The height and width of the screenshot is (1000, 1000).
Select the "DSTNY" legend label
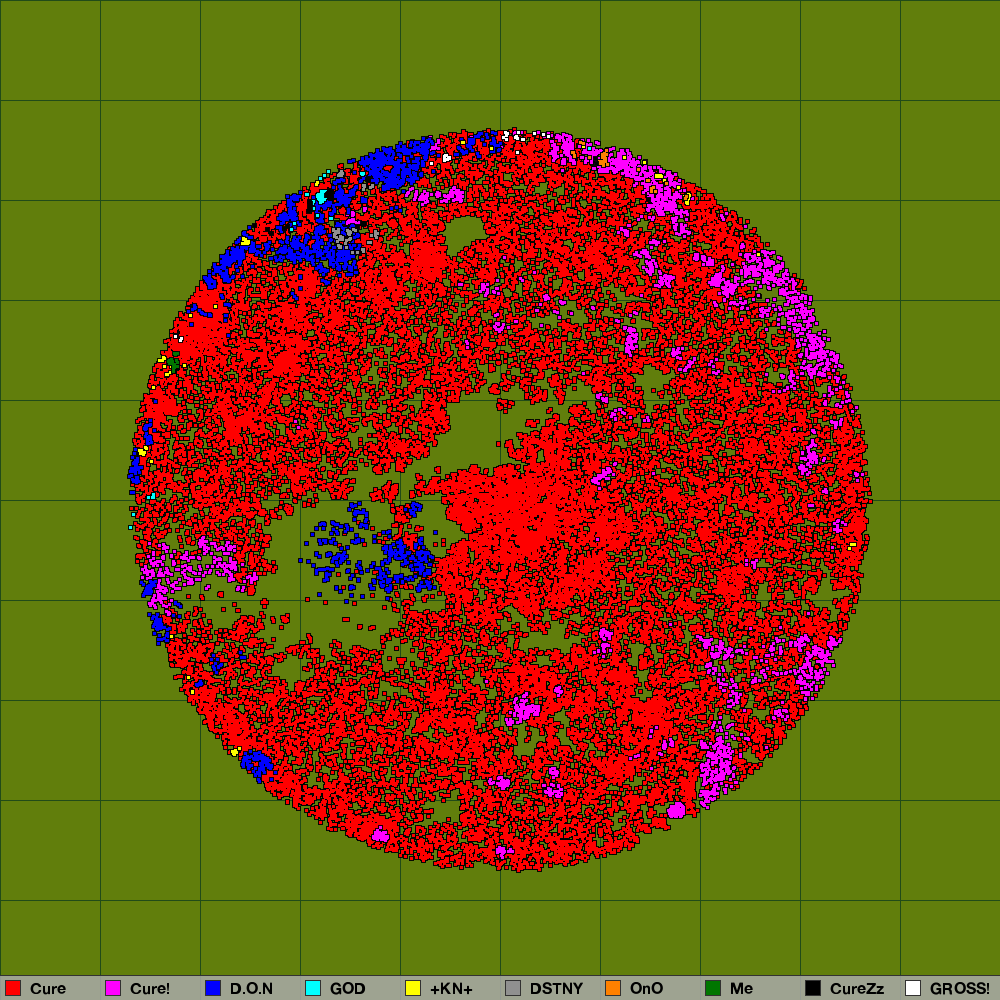coord(556,989)
